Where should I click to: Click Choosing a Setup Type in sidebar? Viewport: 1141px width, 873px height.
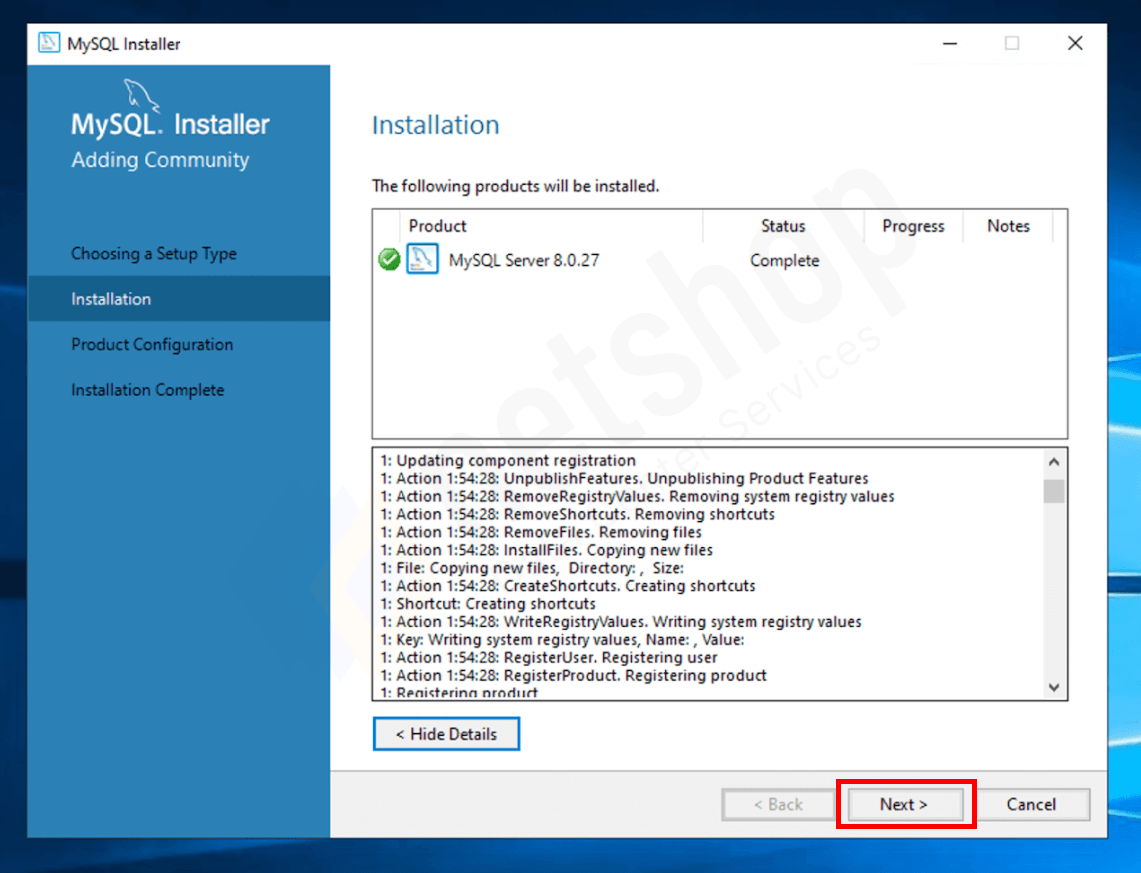coord(154,253)
